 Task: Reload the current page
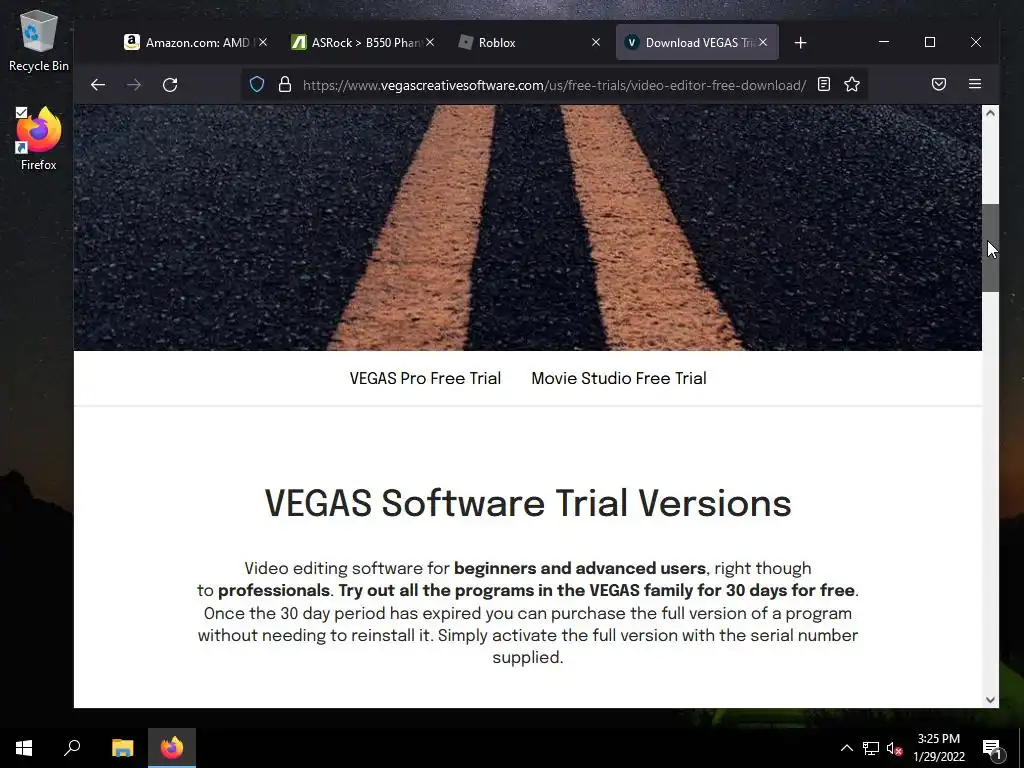tap(170, 85)
